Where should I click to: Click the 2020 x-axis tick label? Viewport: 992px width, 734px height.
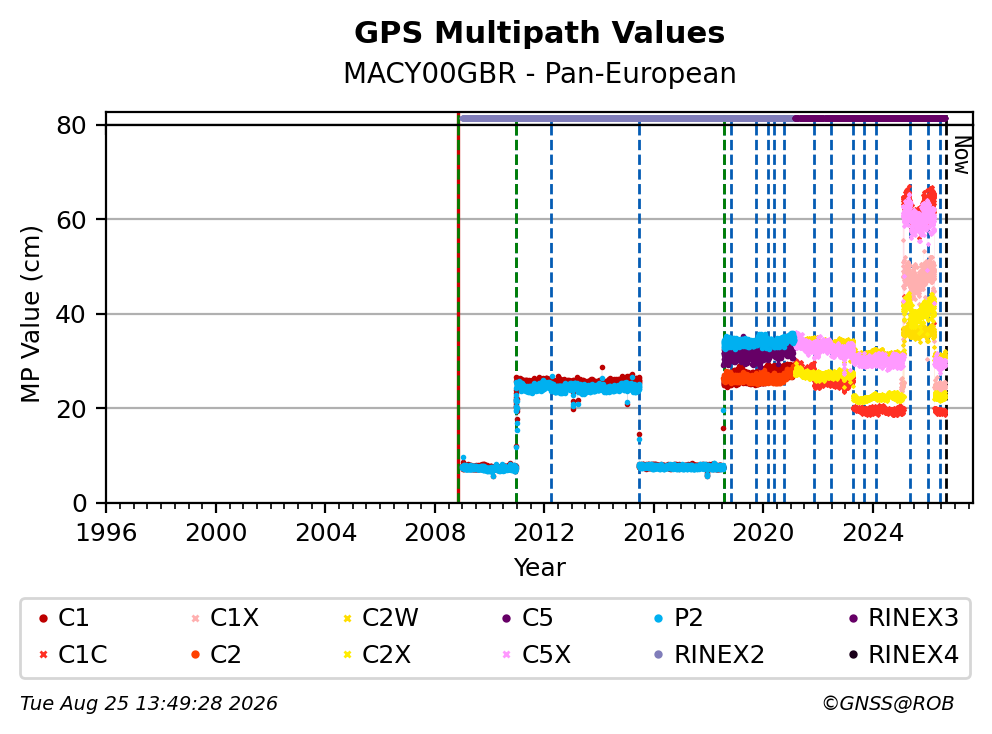(763, 533)
